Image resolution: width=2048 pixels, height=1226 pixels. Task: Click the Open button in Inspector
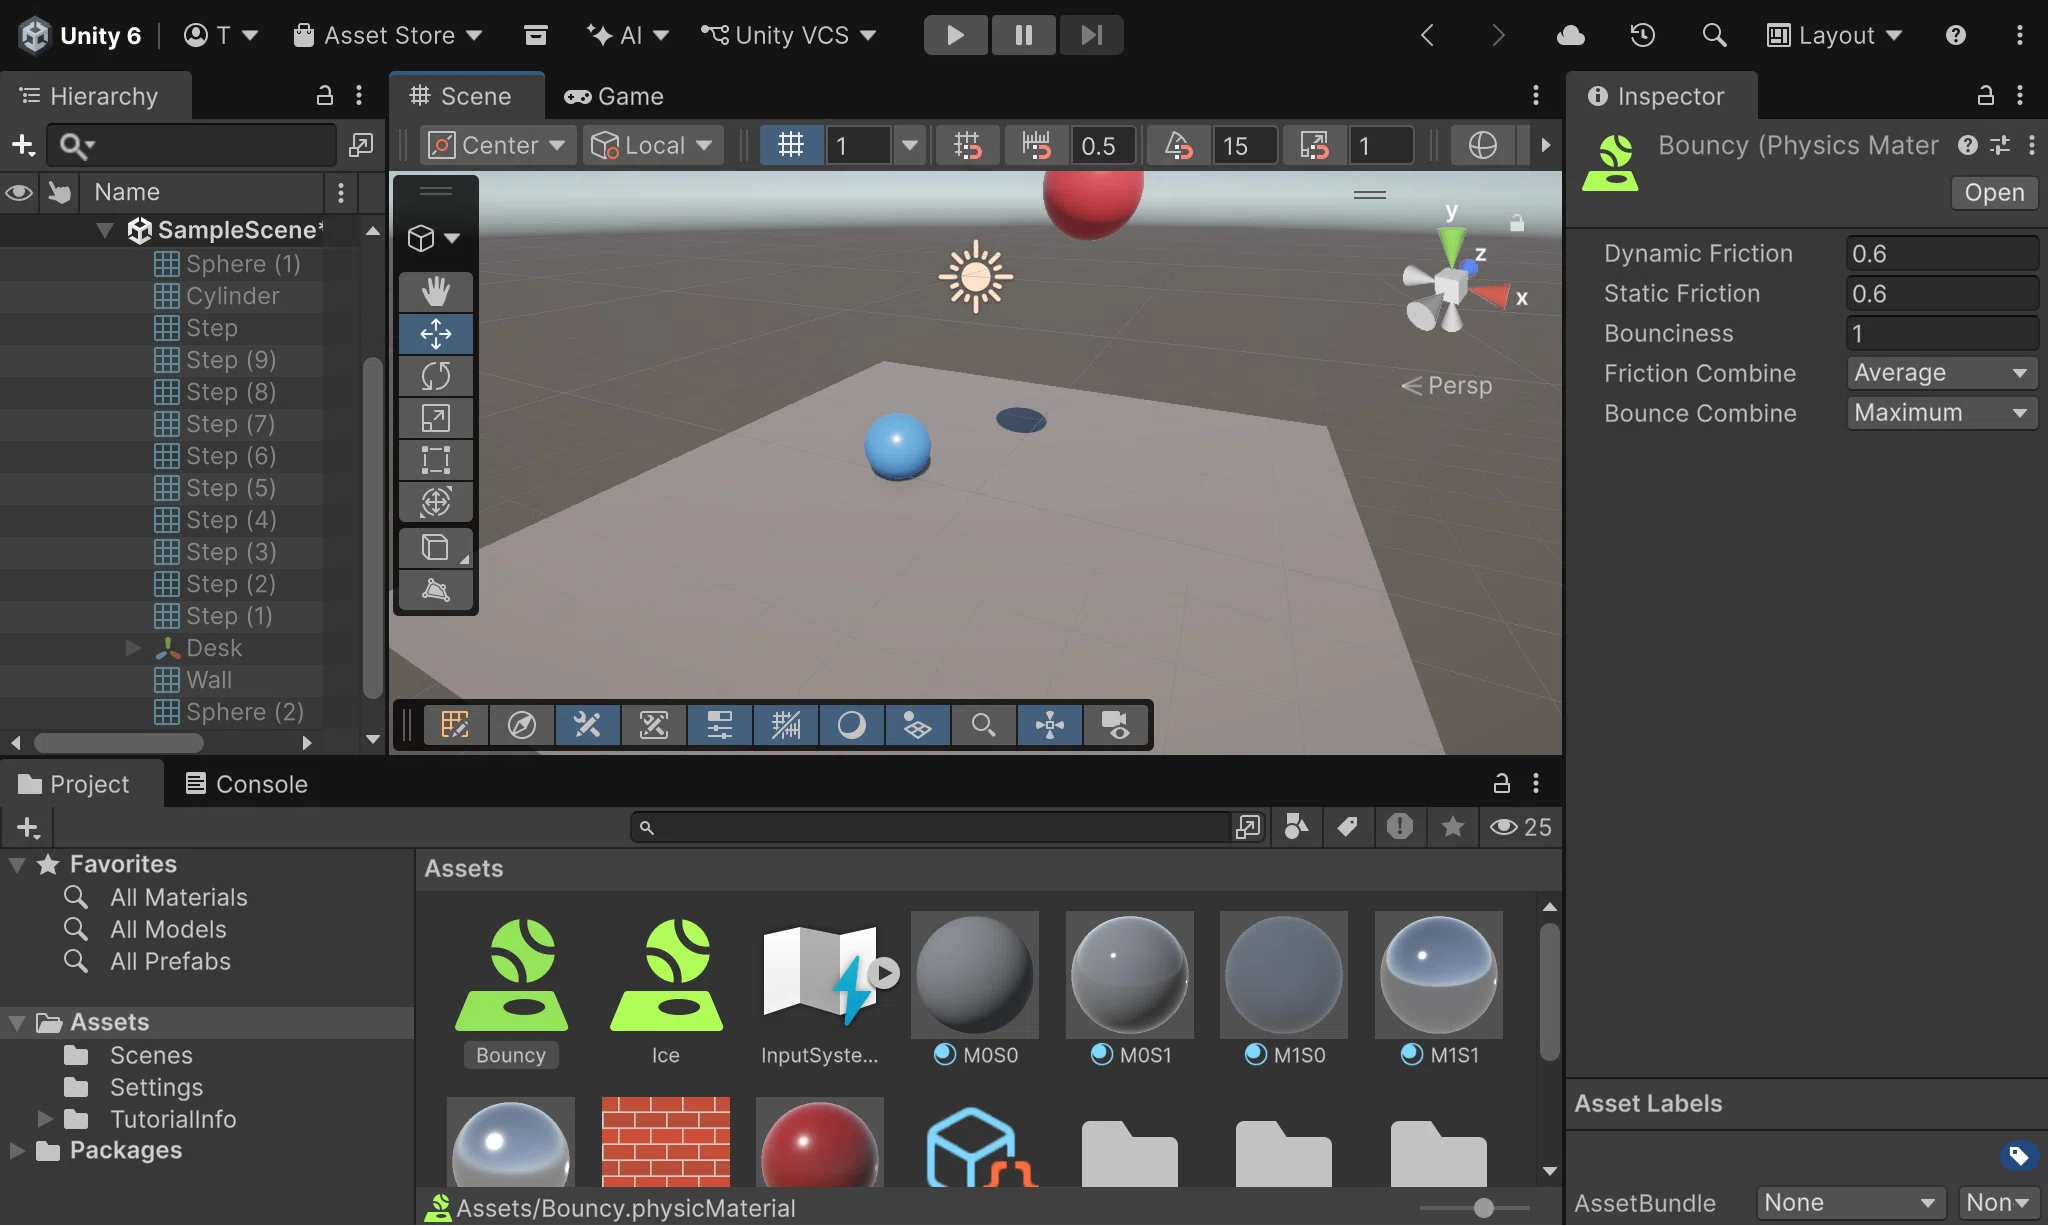1994,192
